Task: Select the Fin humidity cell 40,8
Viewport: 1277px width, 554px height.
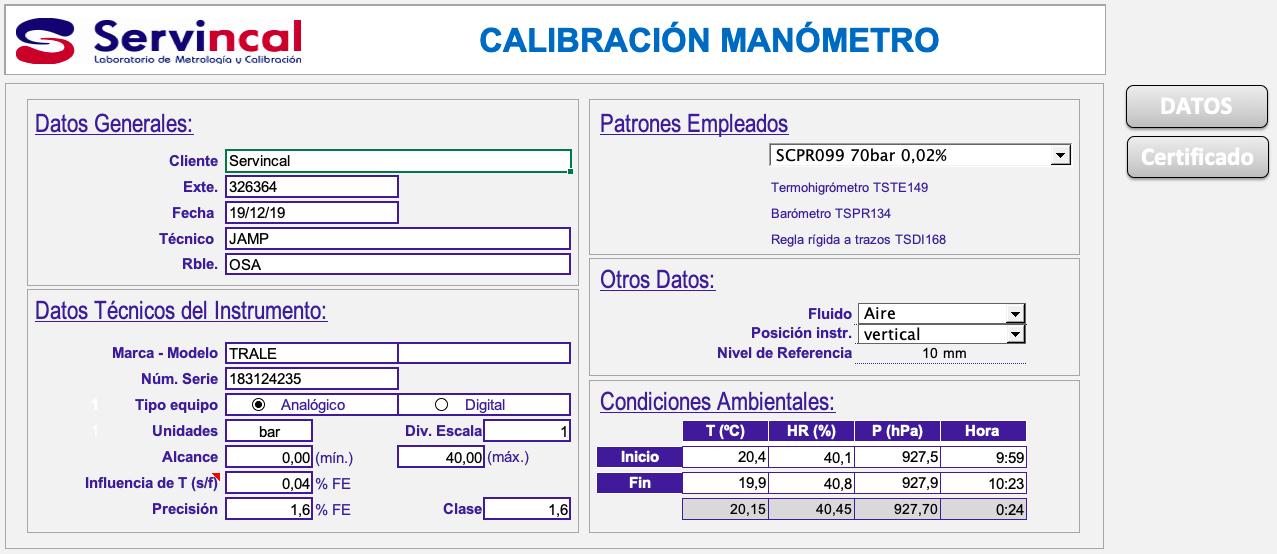Action: click(x=811, y=483)
